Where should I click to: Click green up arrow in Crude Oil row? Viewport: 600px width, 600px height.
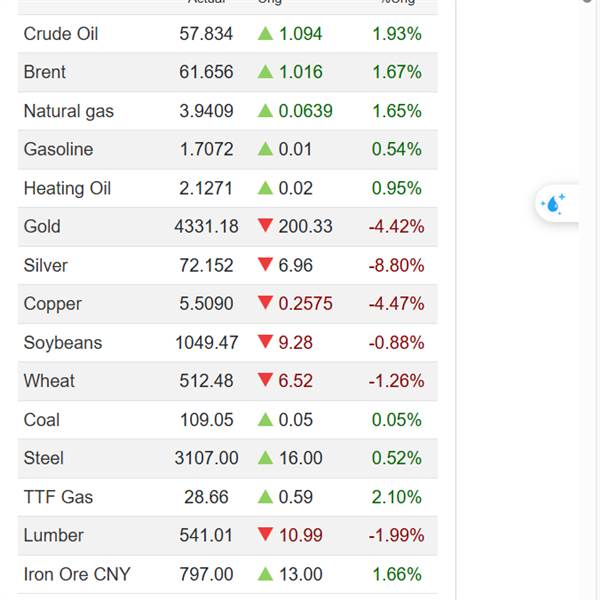click(x=265, y=34)
